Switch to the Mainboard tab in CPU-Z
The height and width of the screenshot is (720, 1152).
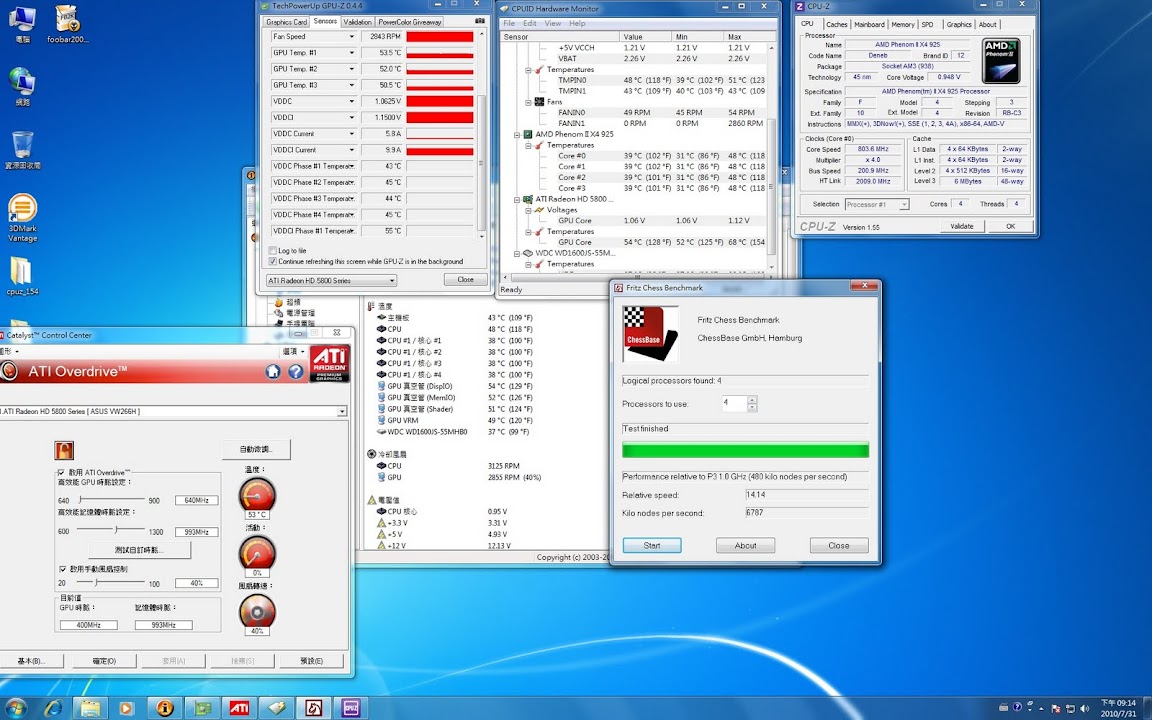click(x=869, y=24)
